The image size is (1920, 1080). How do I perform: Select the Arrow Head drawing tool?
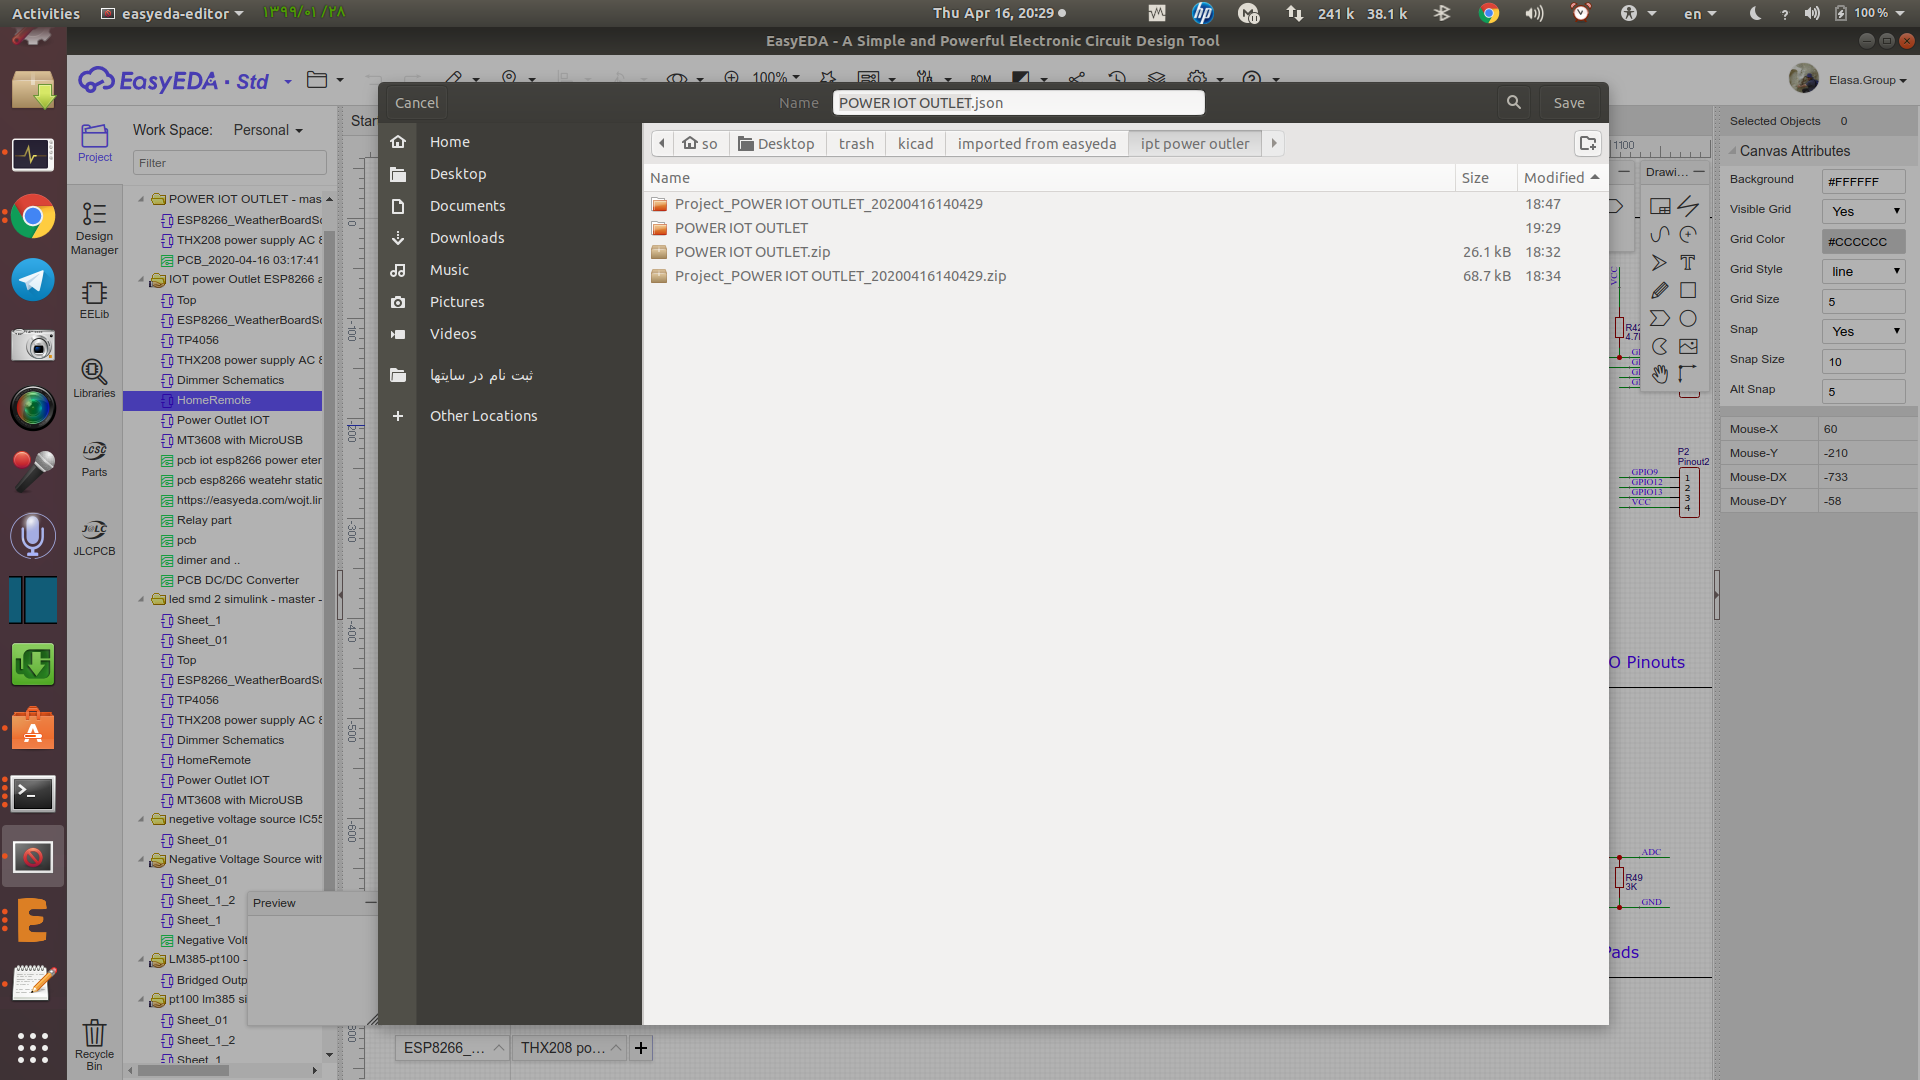coord(1660,262)
